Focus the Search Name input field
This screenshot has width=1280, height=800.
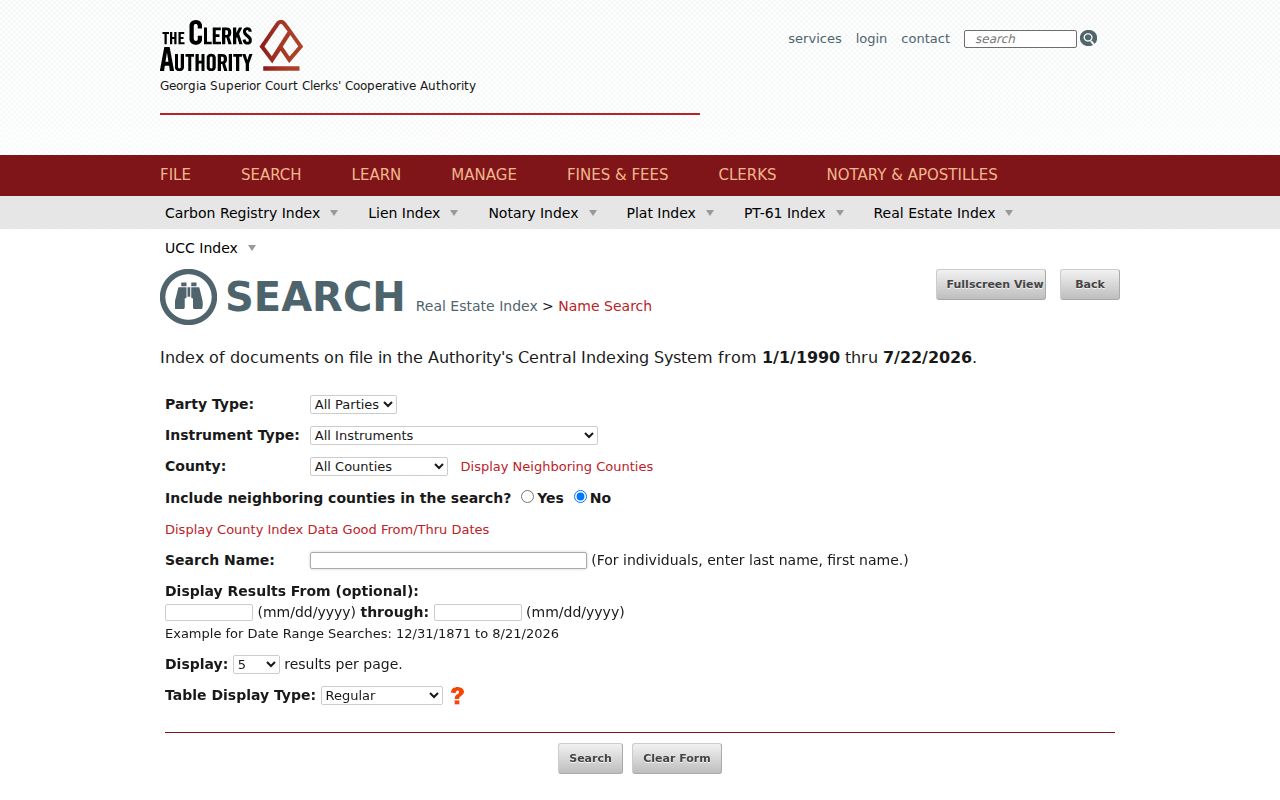click(x=448, y=560)
